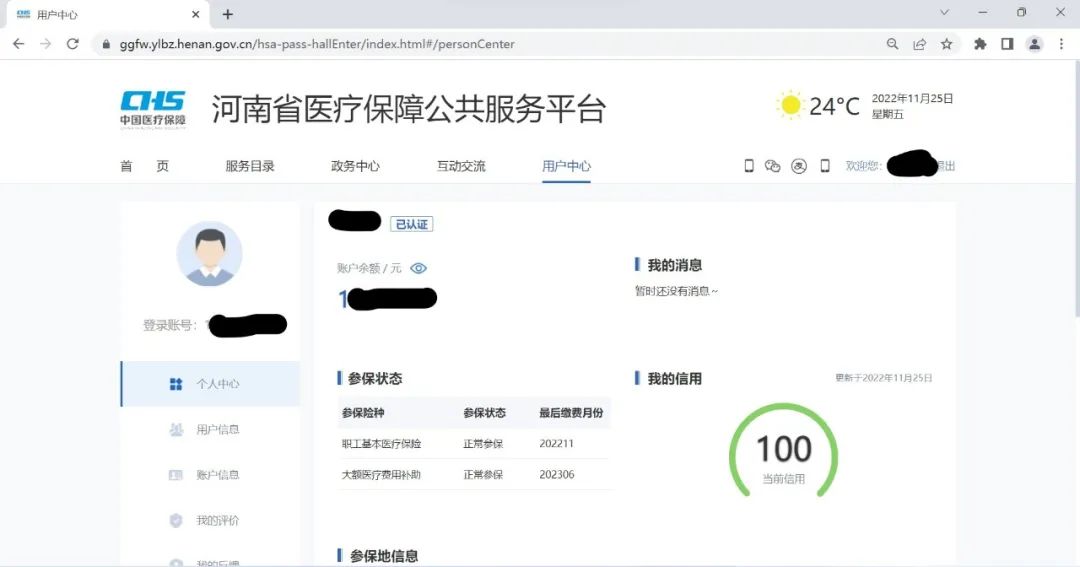Click the 202211 last payment month cell

pos(556,444)
